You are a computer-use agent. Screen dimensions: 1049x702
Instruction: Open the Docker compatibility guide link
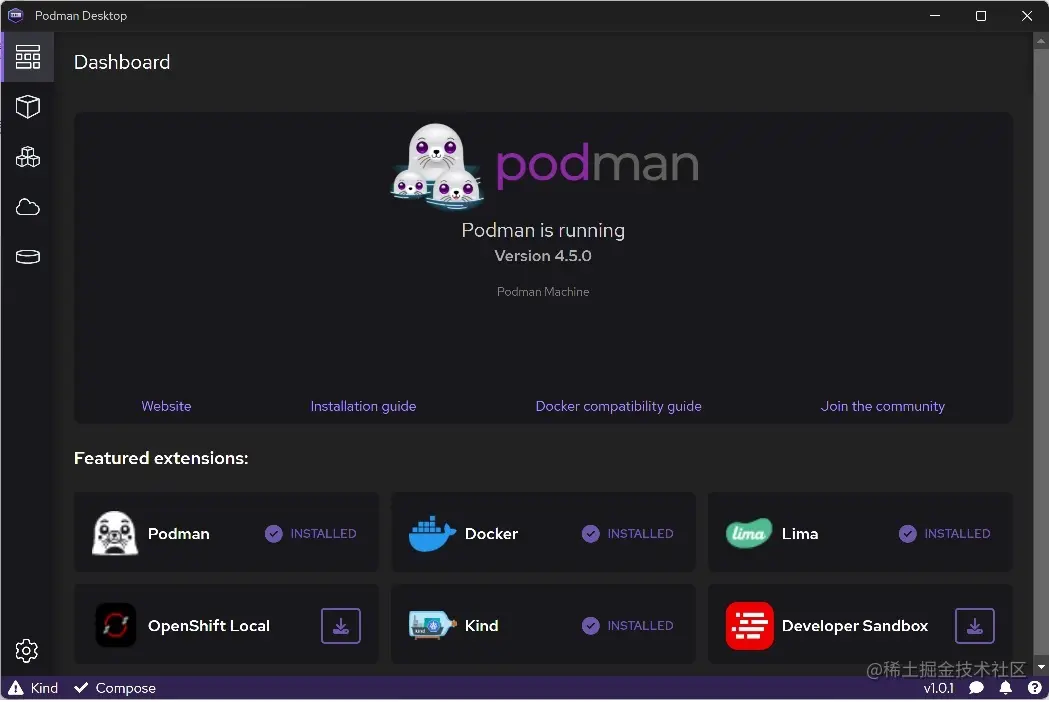(619, 407)
